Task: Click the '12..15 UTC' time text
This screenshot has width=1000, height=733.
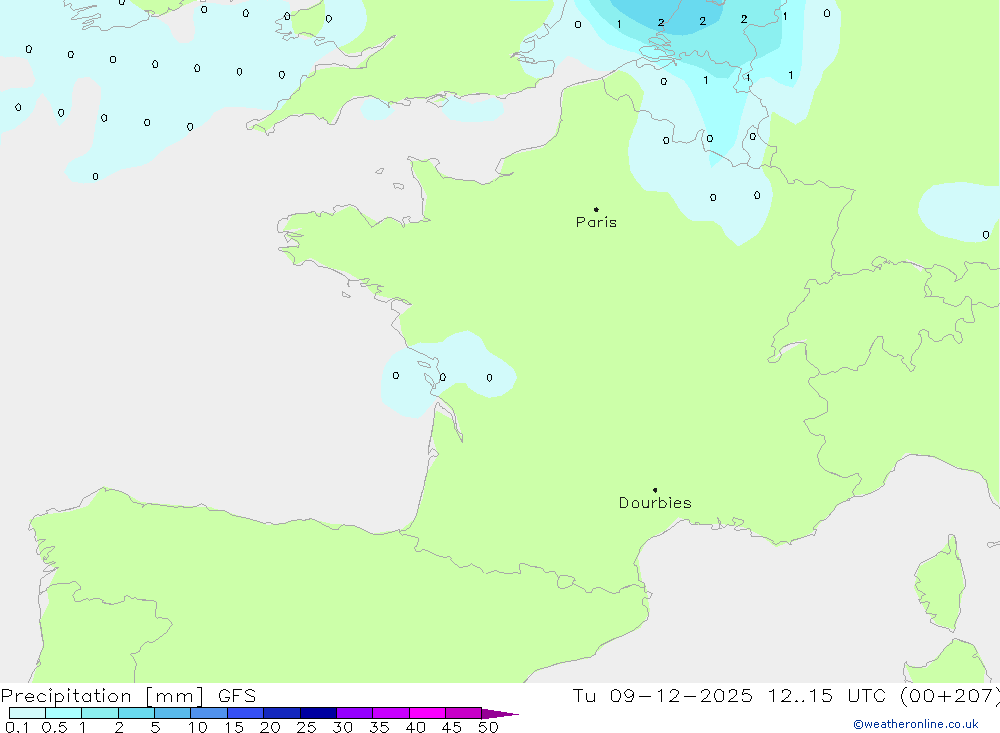Action: click(x=826, y=695)
